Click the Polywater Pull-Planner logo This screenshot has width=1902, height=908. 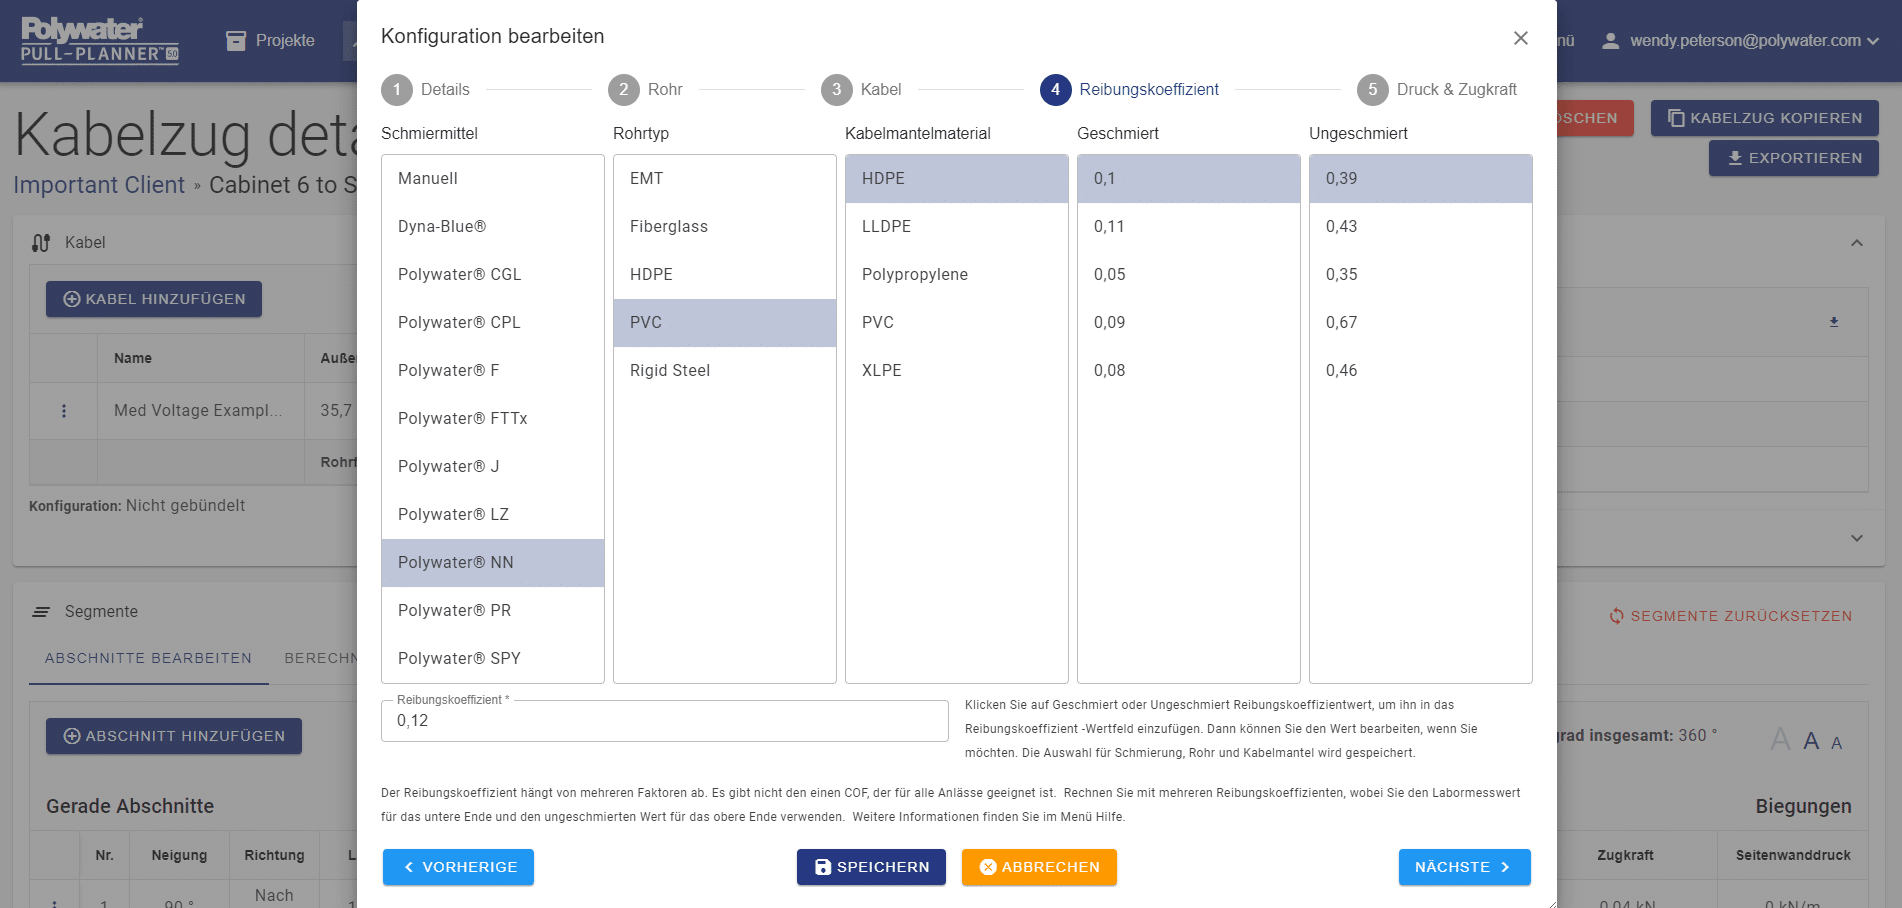click(x=100, y=40)
